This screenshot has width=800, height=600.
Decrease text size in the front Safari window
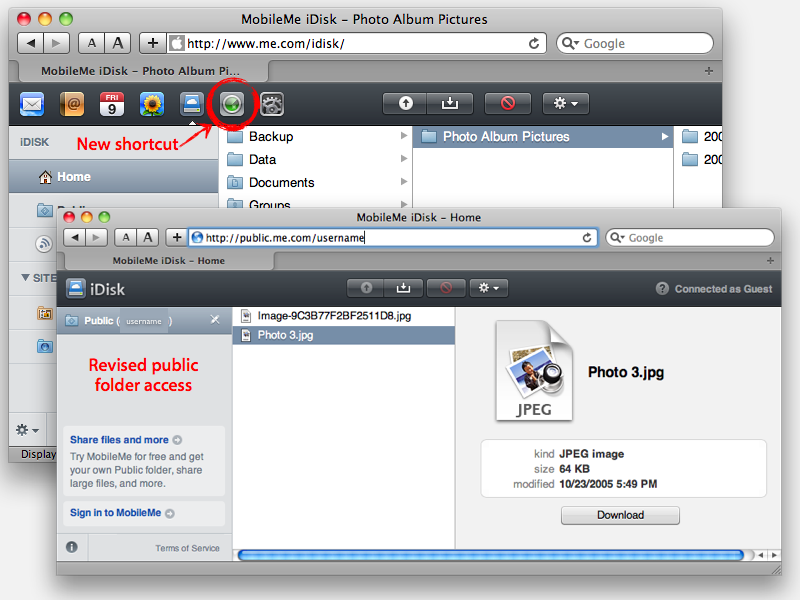[x=126, y=237]
